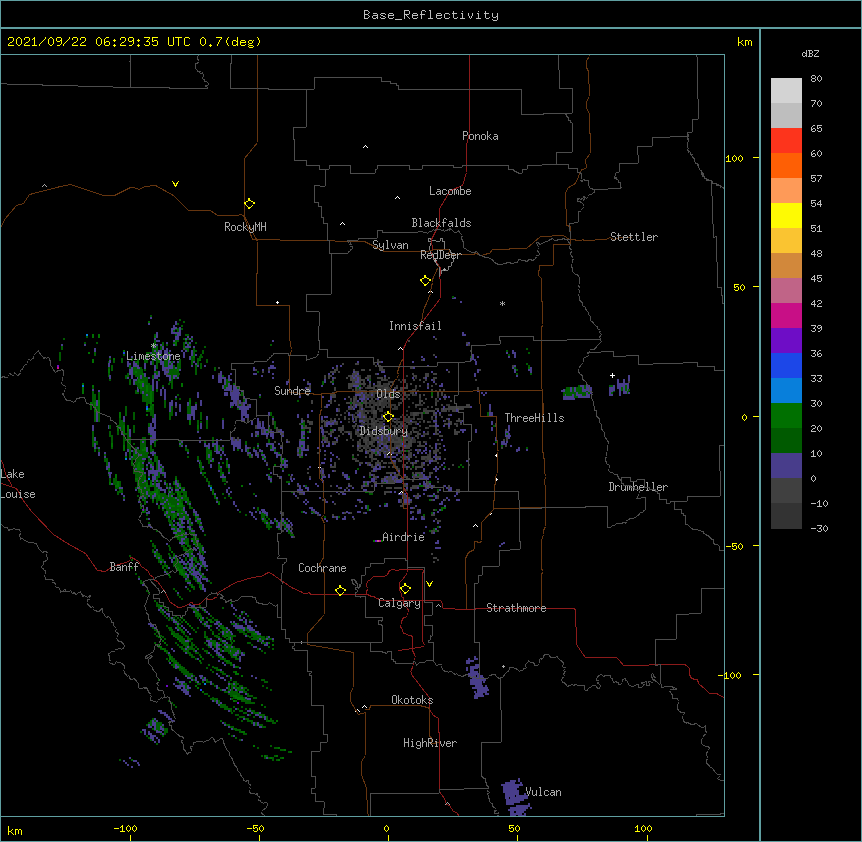
Task: Click the yellow diamond marker above Calgary label
Action: pos(405,589)
